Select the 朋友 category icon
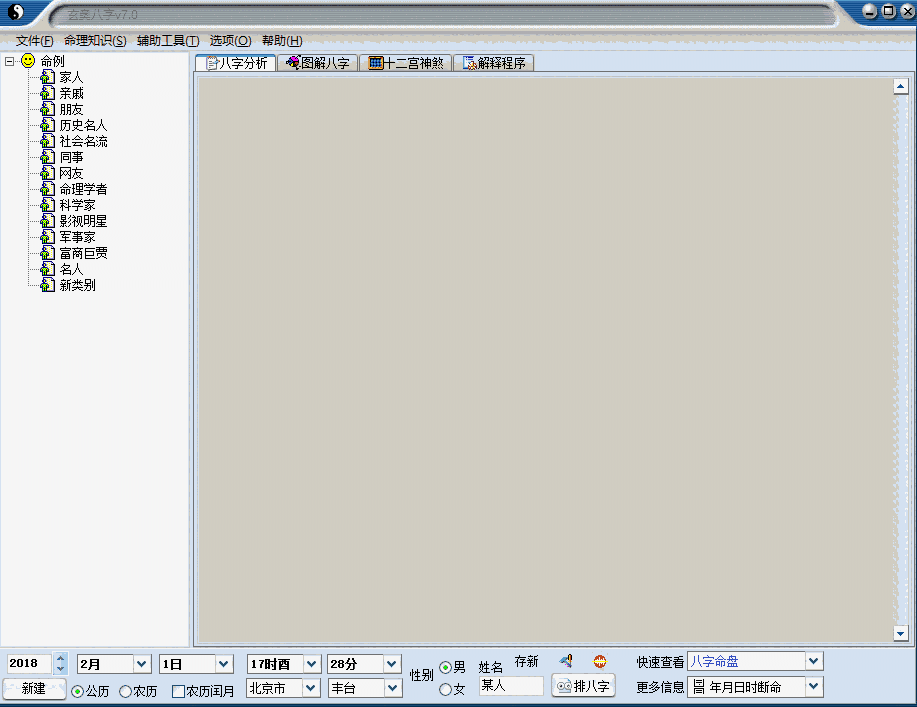Image resolution: width=917 pixels, height=707 pixels. pos(47,109)
